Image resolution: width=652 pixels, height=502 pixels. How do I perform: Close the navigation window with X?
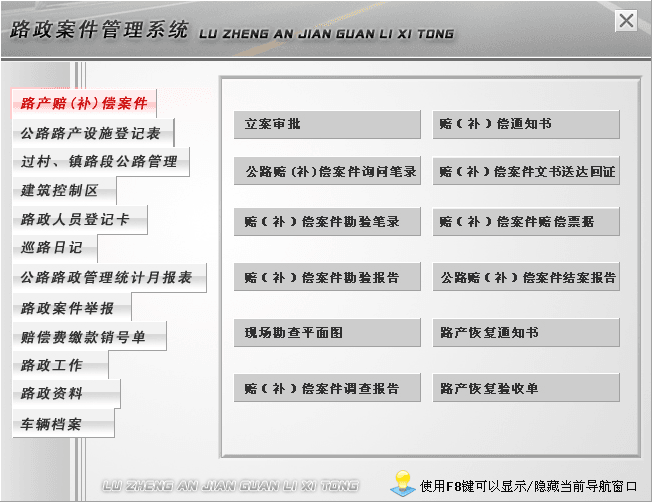[x=626, y=20]
